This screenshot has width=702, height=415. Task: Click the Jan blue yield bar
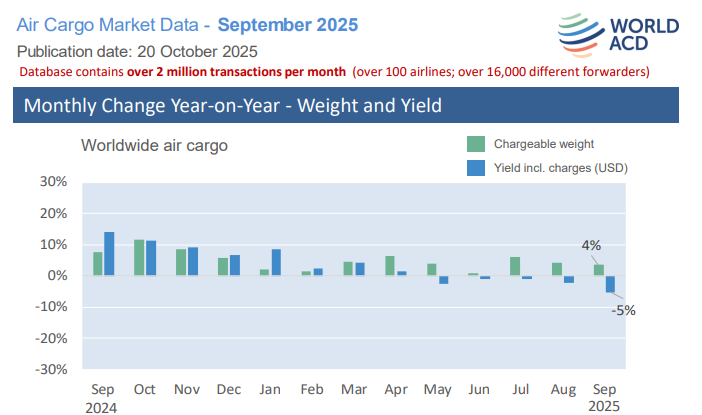(276, 263)
